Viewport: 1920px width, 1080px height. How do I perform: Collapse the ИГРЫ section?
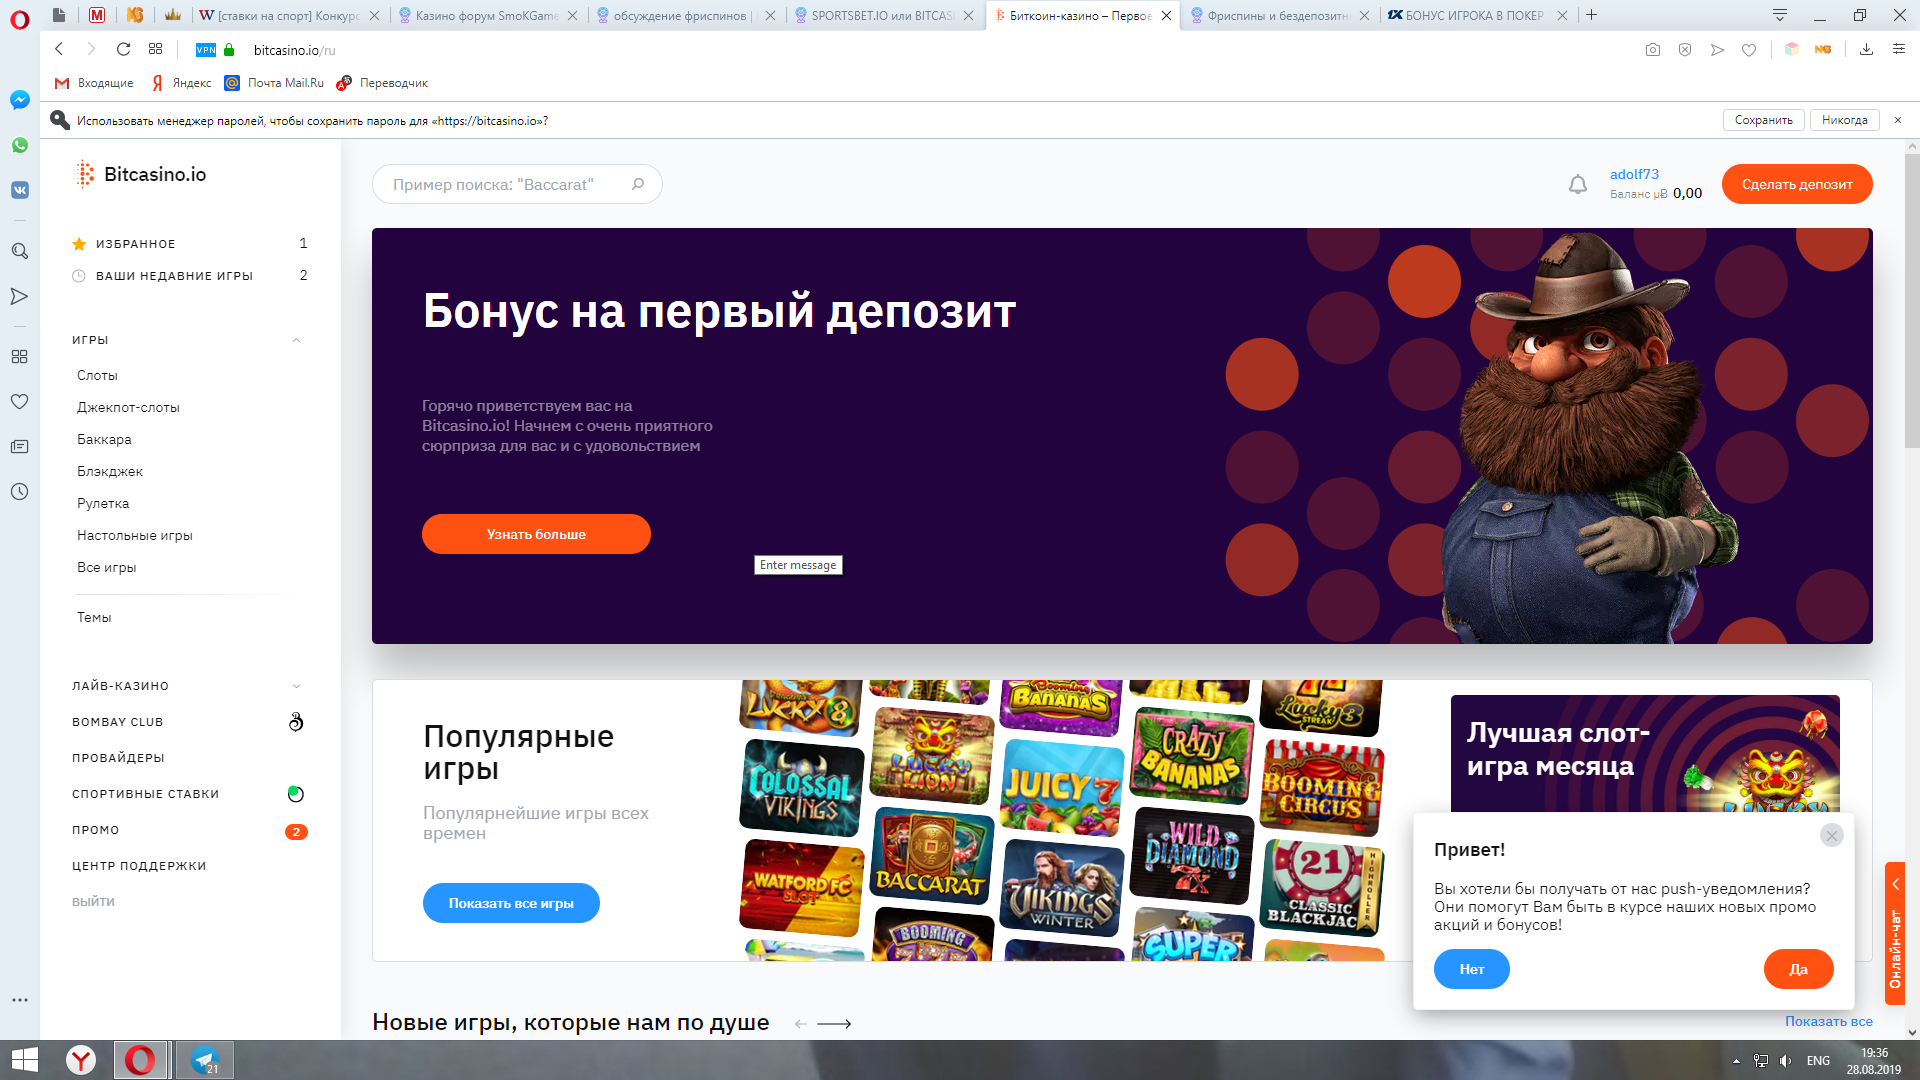[x=296, y=340]
